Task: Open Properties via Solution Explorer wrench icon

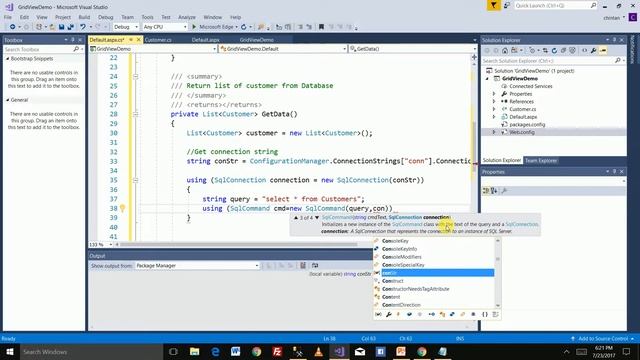Action: pos(593,51)
